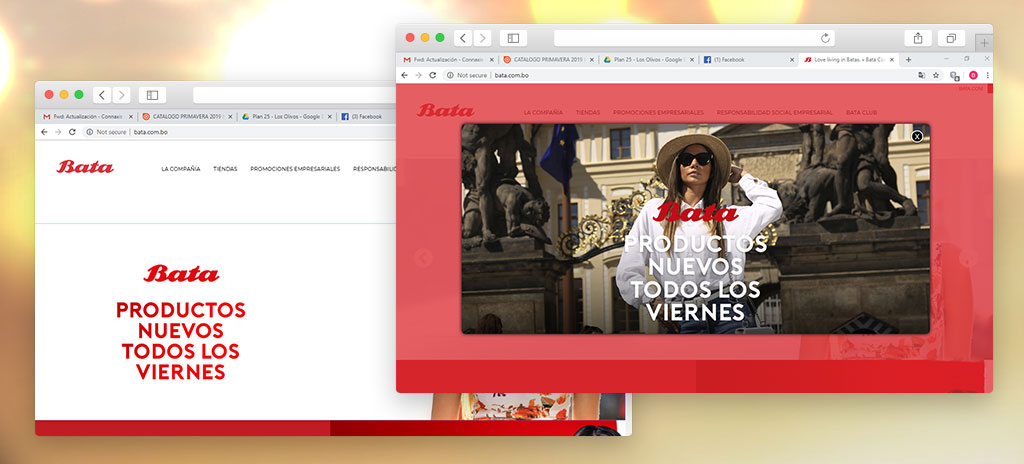The image size is (1024, 464).
Task: Open the TIENDAS link in the left window
Action: pyautogui.click(x=225, y=169)
